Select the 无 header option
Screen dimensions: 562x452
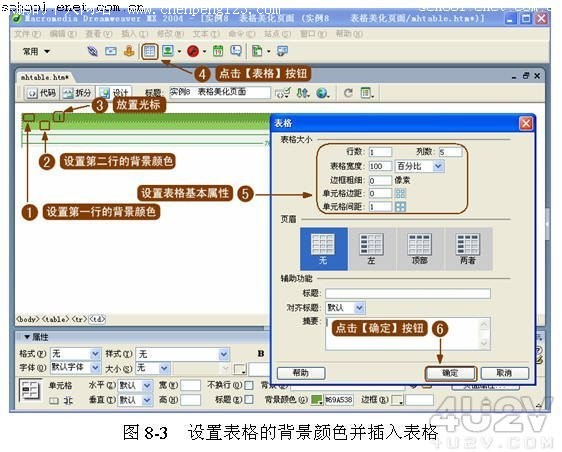click(x=324, y=249)
